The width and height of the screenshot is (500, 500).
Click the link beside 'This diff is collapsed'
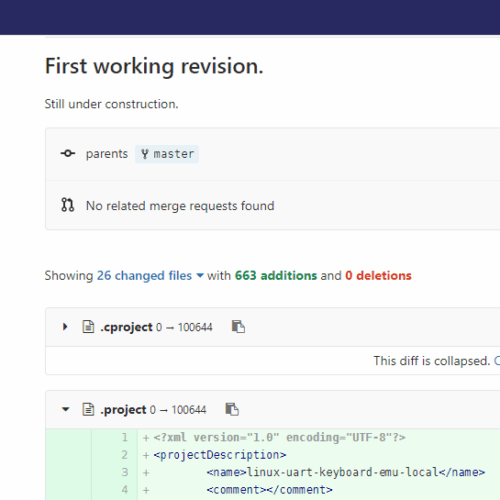(x=497, y=361)
